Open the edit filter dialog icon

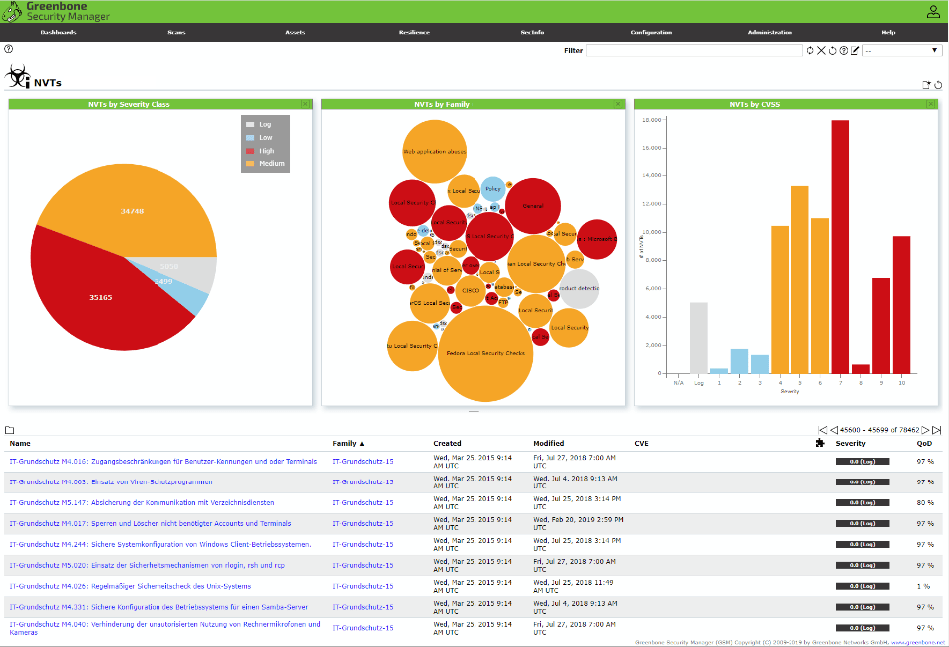pyautogui.click(x=855, y=50)
